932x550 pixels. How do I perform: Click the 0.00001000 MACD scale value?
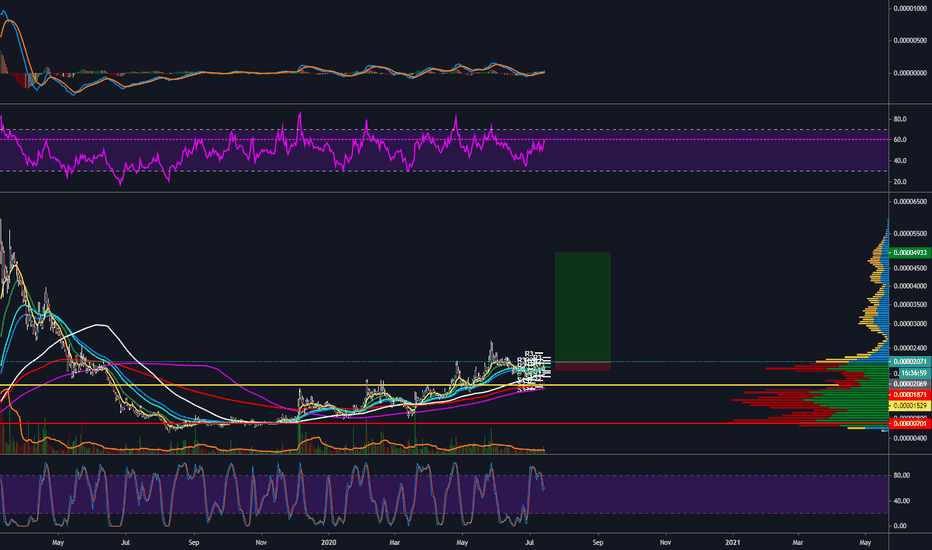click(x=910, y=8)
